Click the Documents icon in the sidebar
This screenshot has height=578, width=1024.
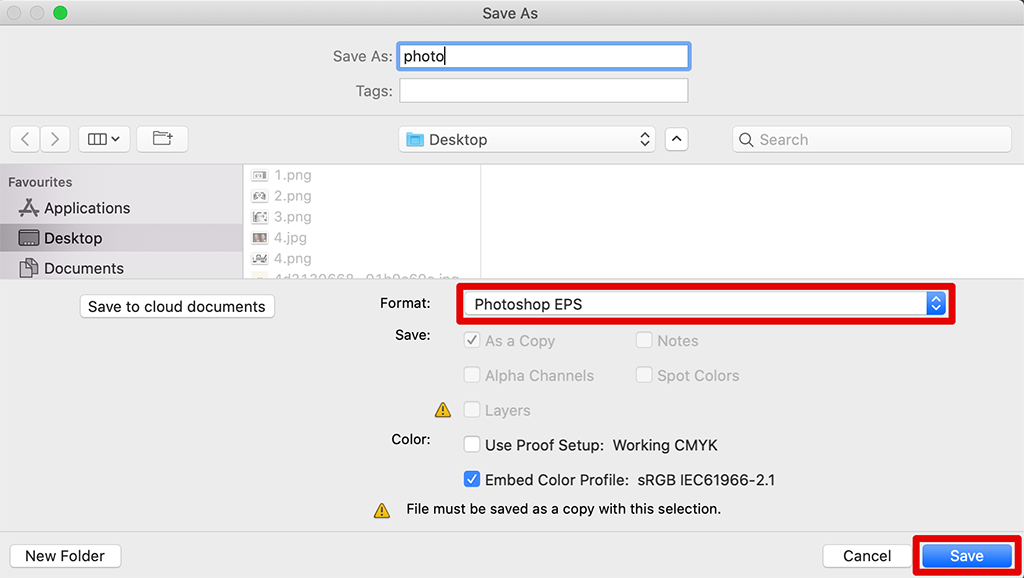[x=30, y=268]
